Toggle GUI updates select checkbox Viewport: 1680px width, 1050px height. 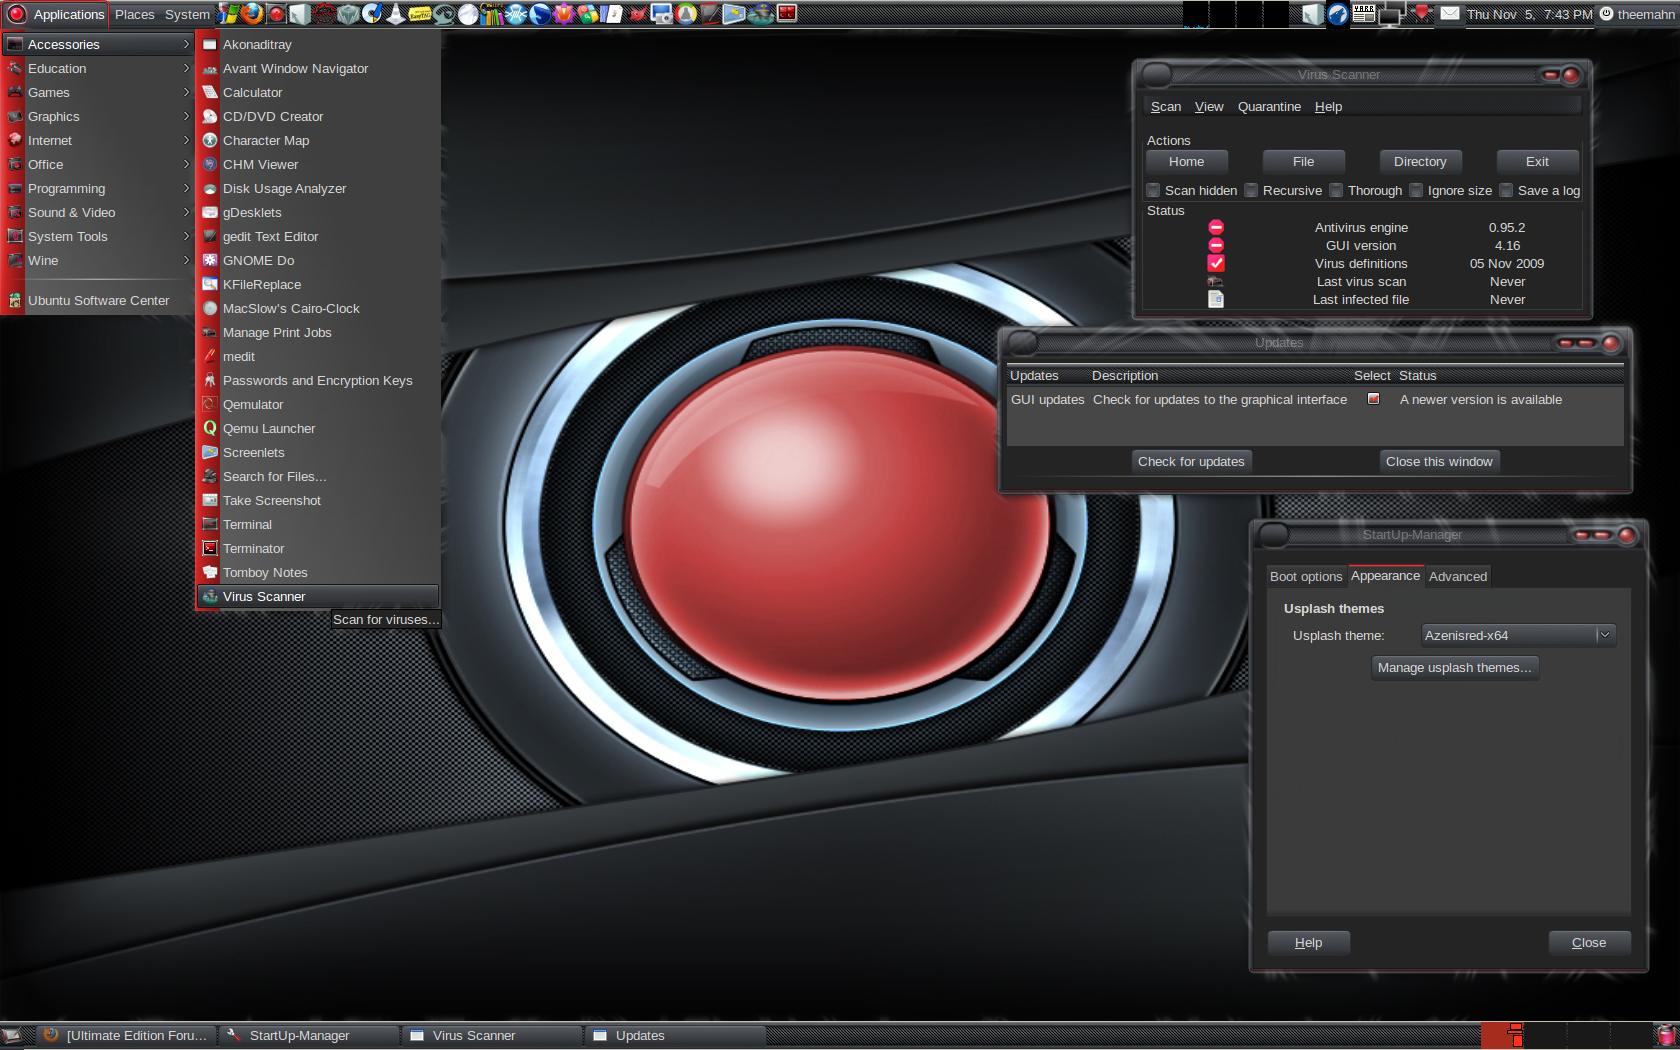point(1374,399)
